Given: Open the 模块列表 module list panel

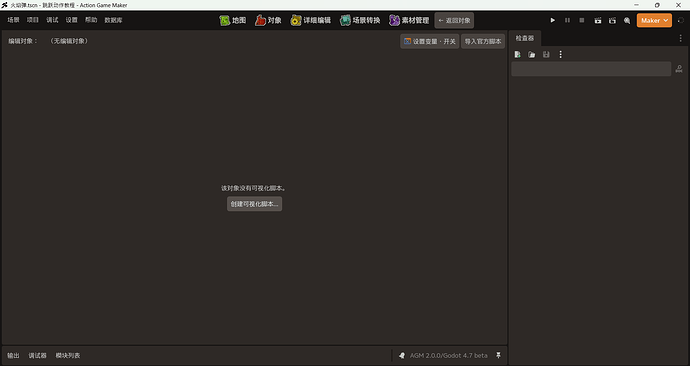Looking at the screenshot, I should click(68, 355).
